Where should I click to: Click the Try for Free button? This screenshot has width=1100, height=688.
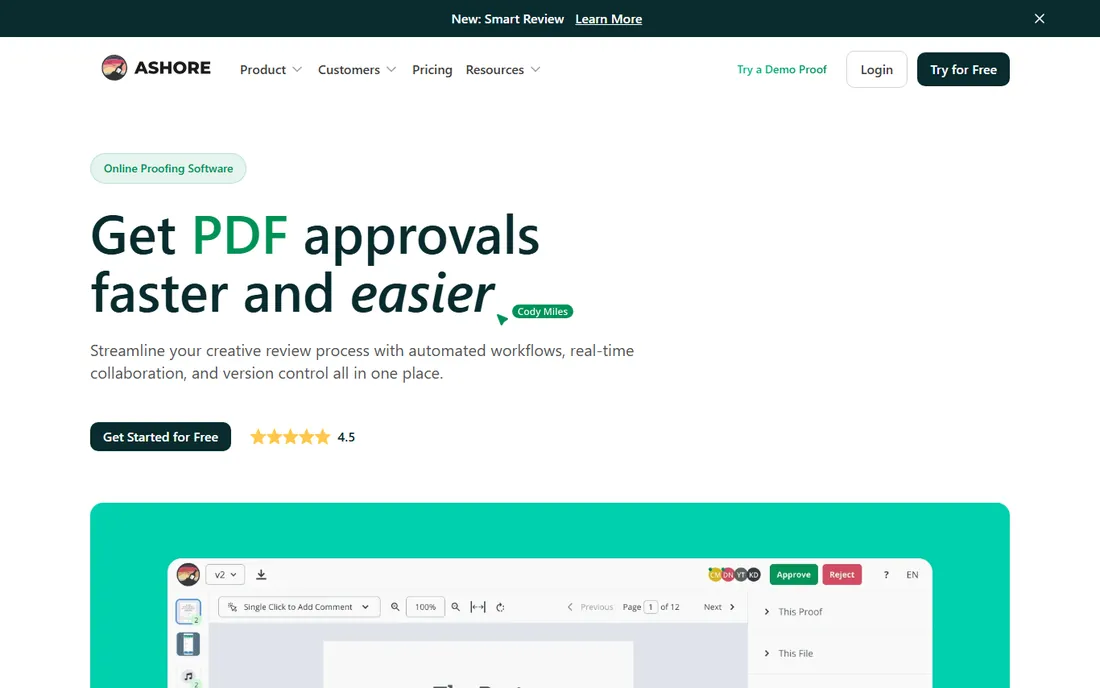[x=963, y=69]
